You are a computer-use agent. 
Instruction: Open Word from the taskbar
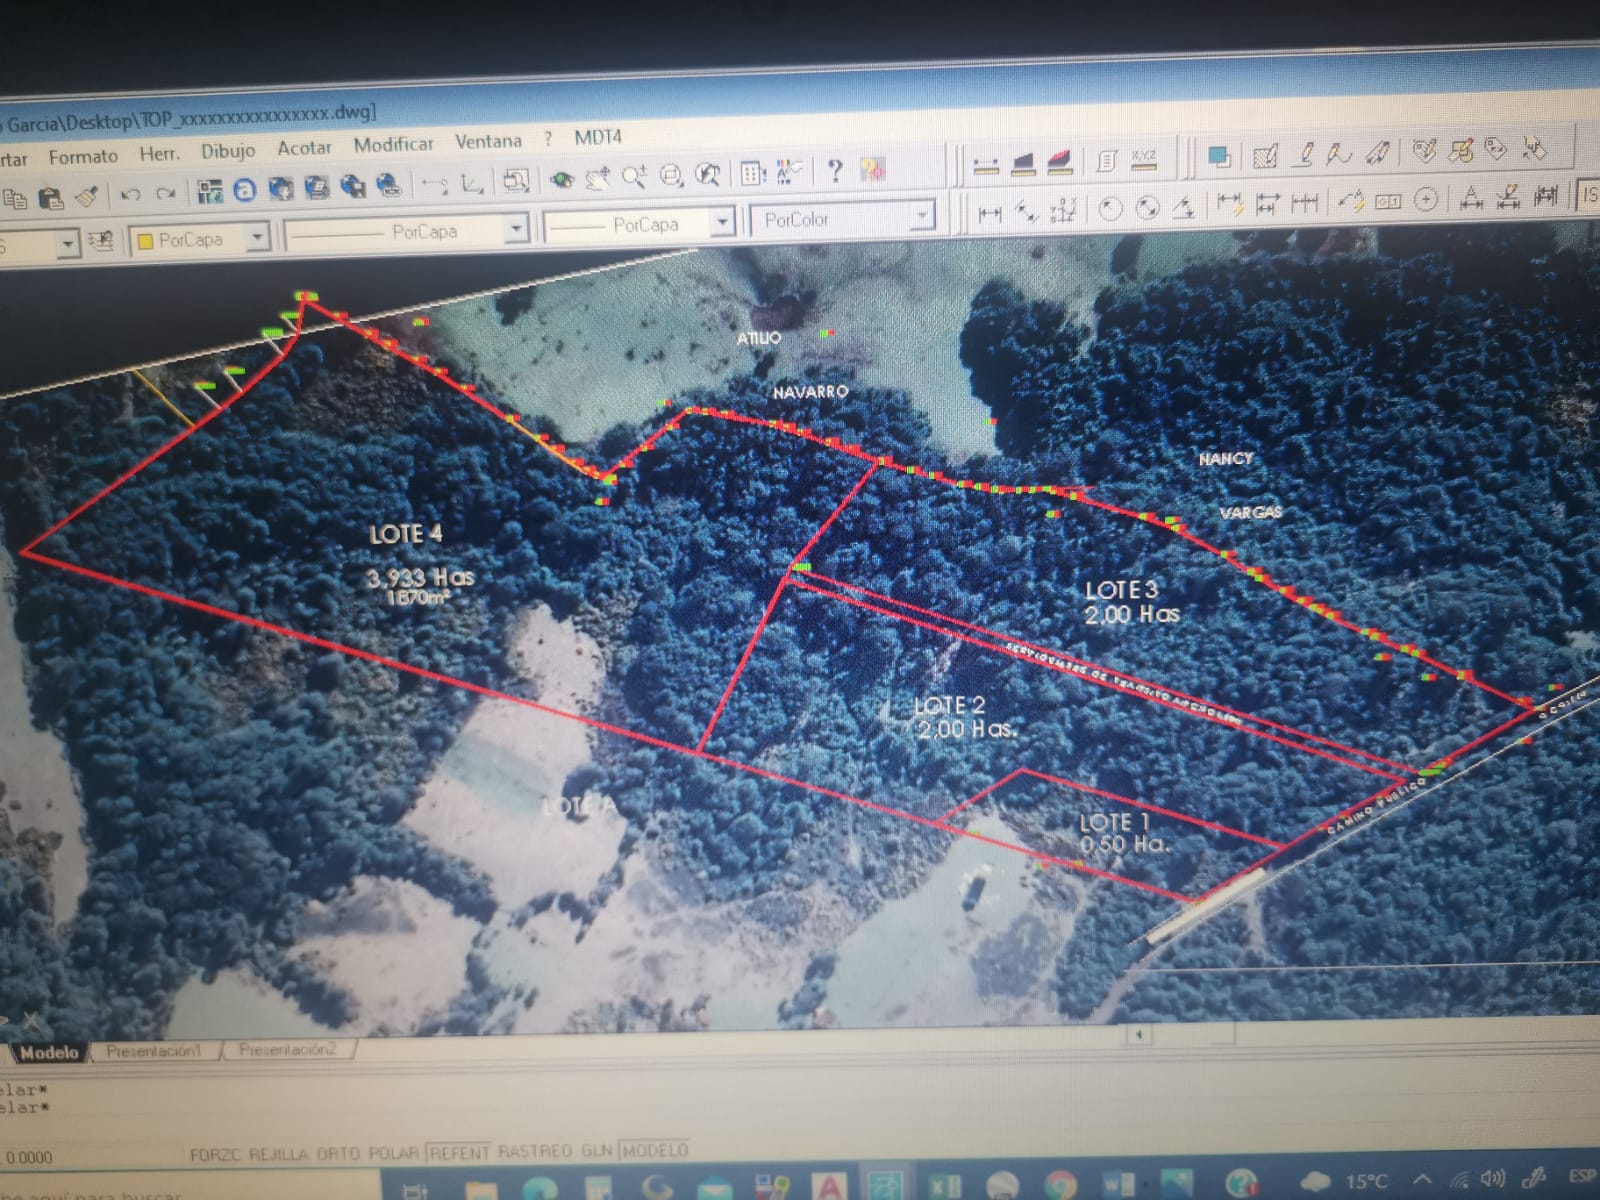[x=1119, y=1185]
